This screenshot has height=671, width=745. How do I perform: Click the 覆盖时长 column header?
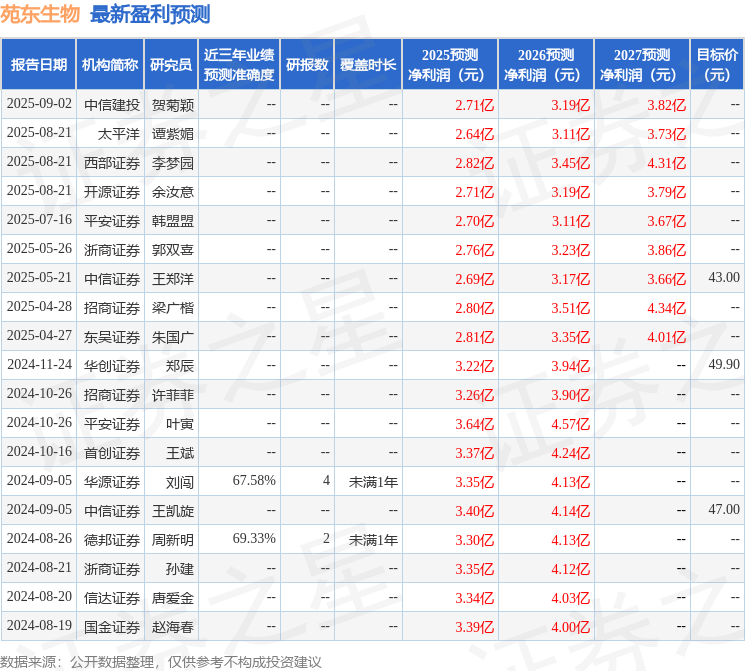(368, 65)
